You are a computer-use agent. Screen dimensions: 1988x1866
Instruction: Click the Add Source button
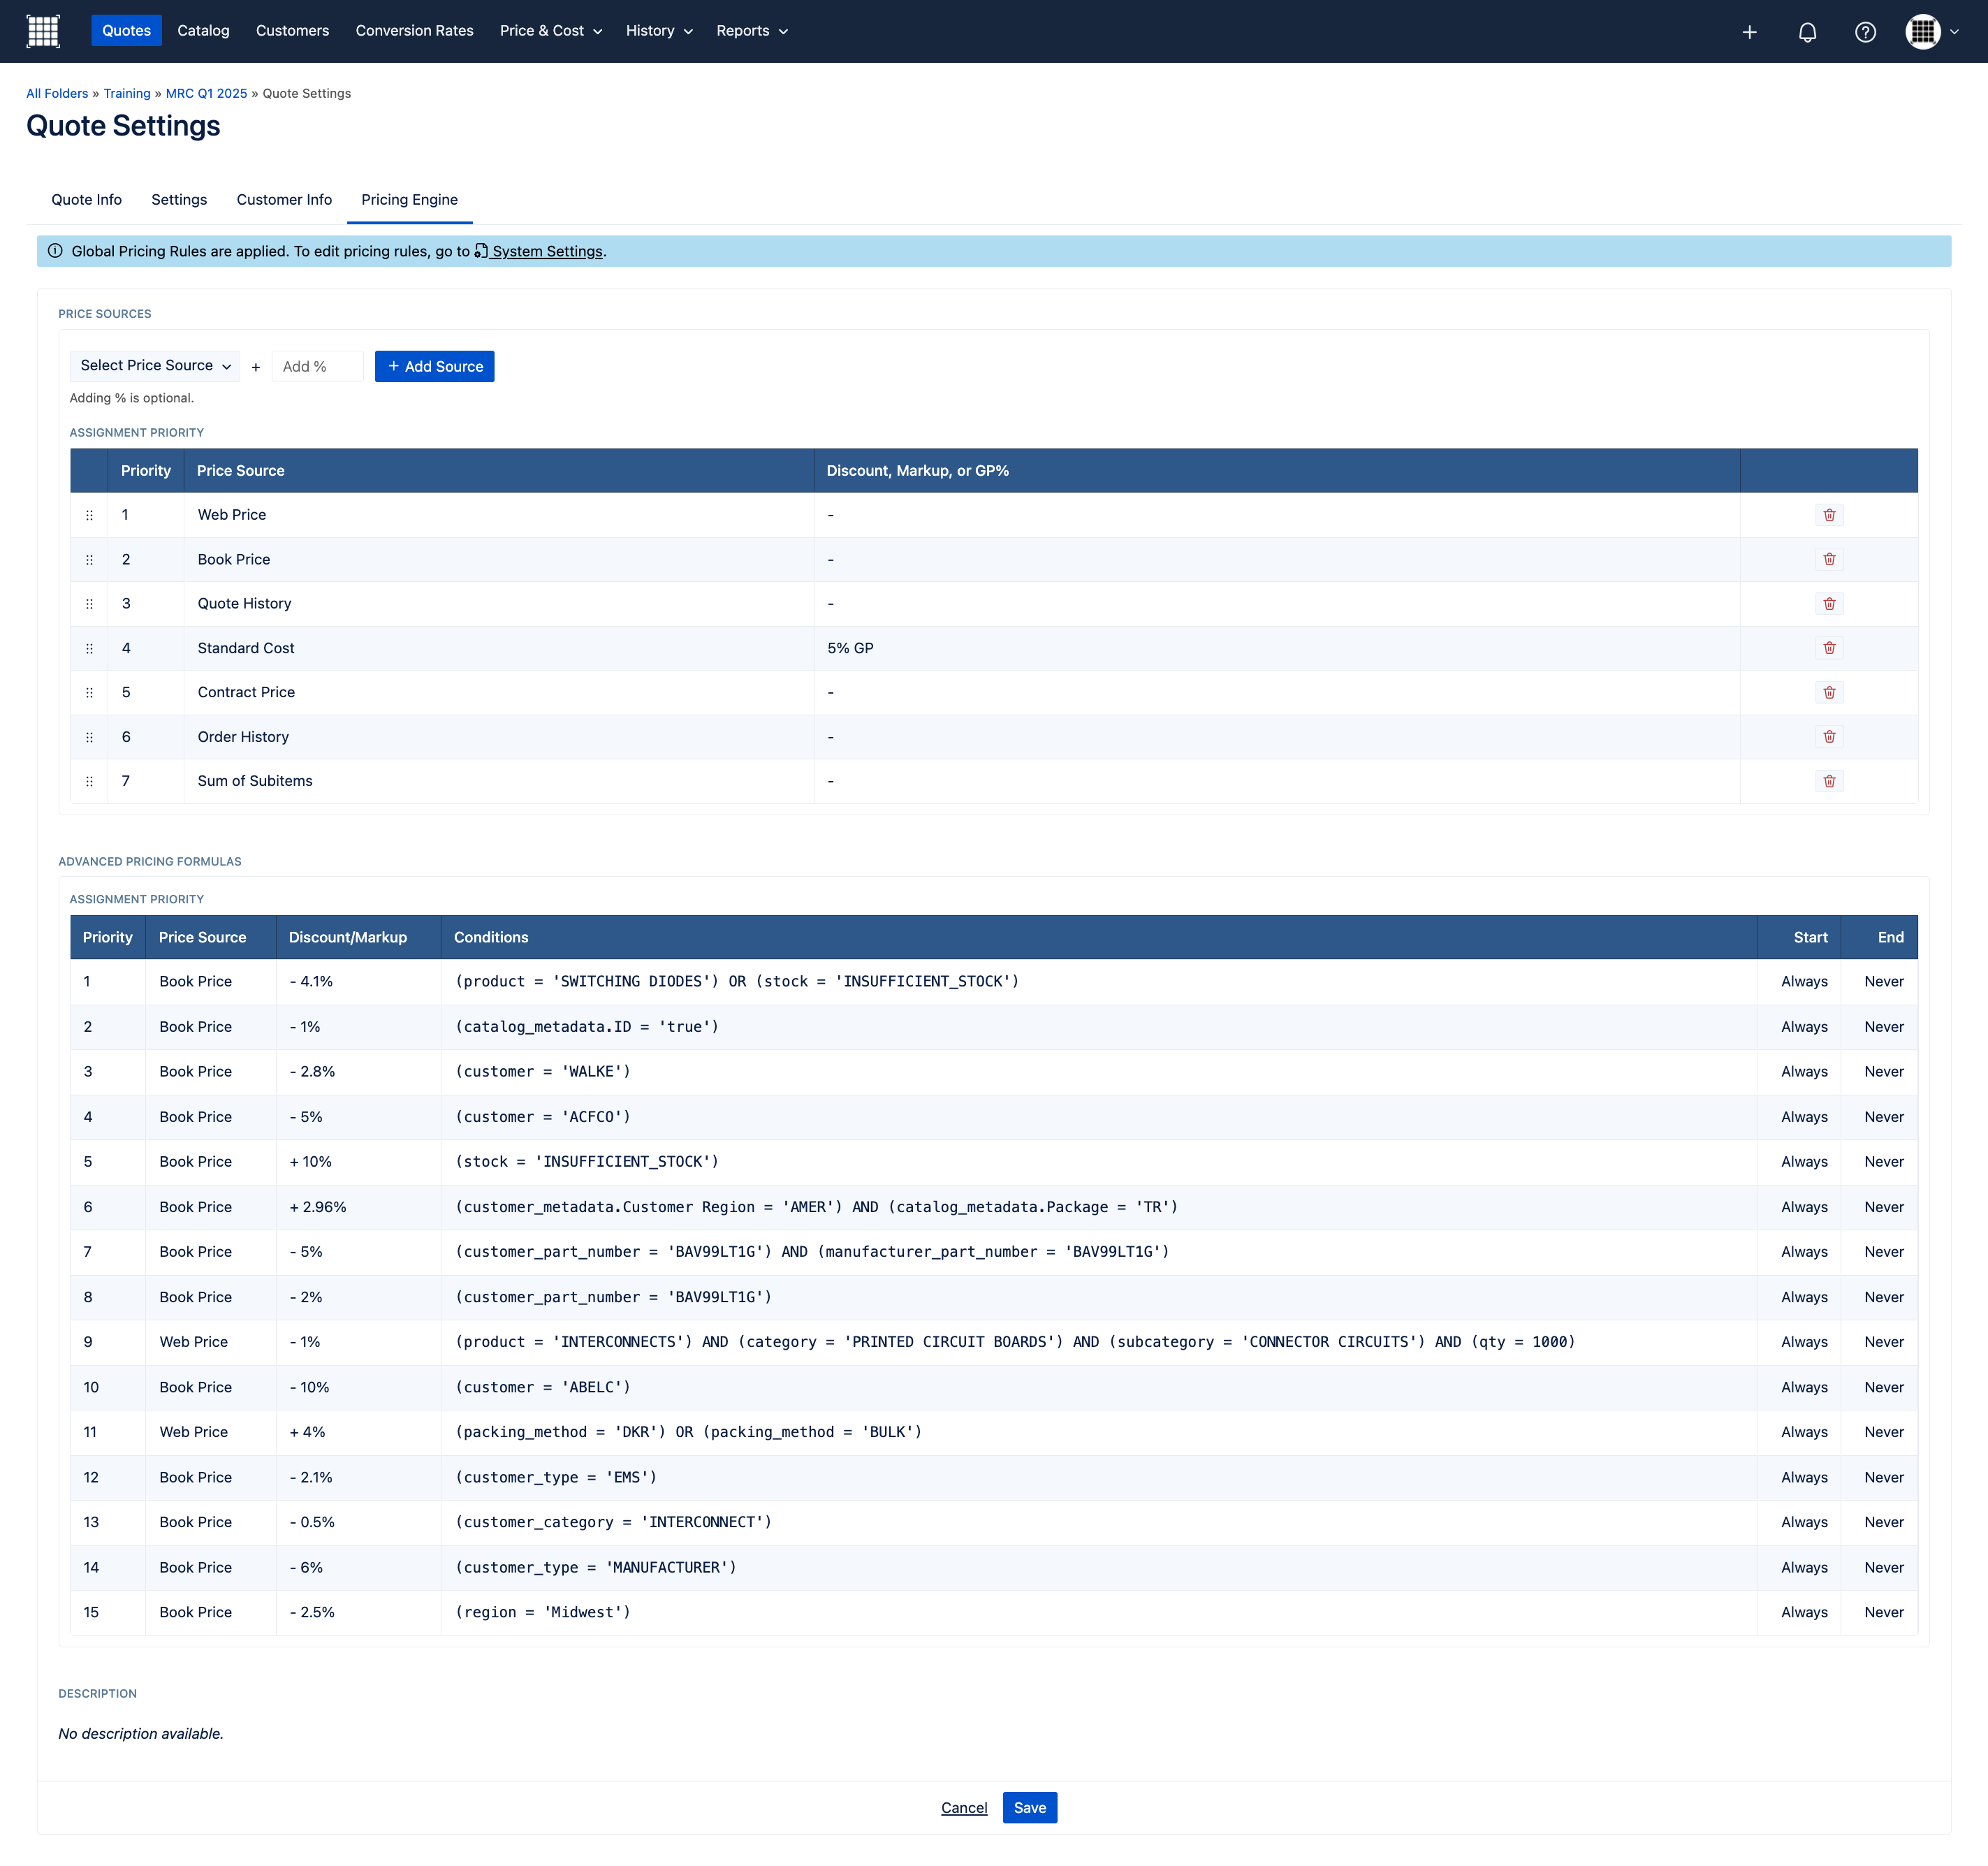(434, 366)
